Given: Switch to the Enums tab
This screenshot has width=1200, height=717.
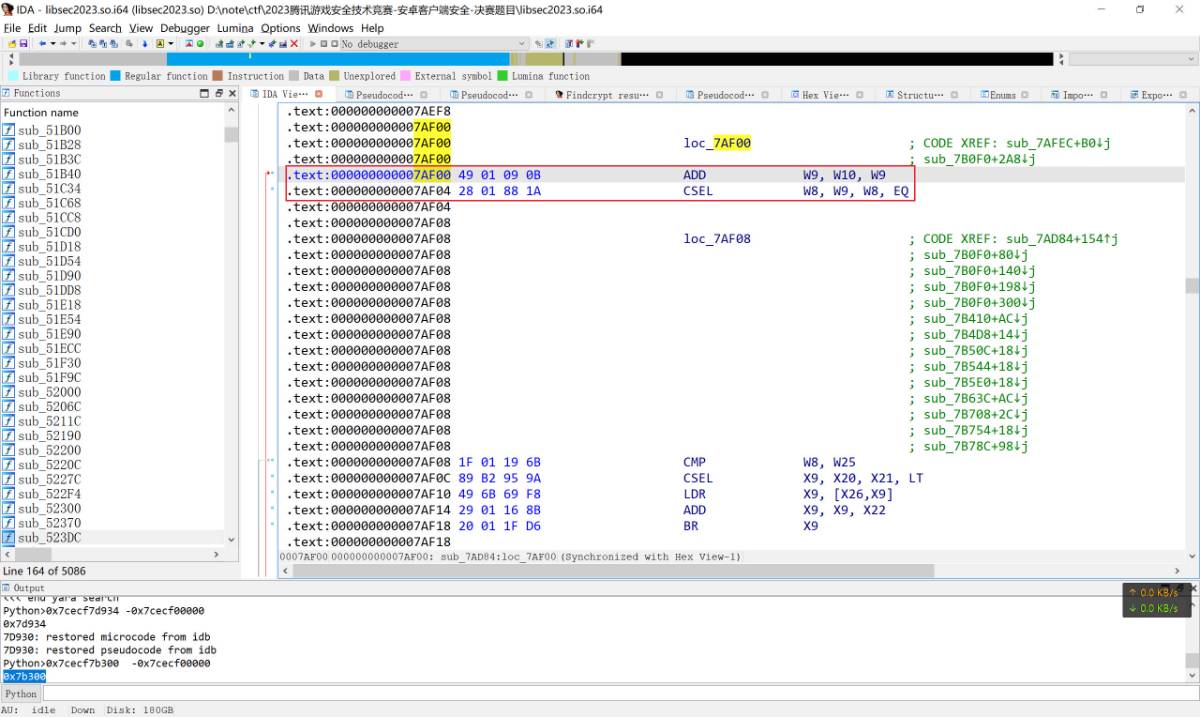Looking at the screenshot, I should (x=1002, y=95).
